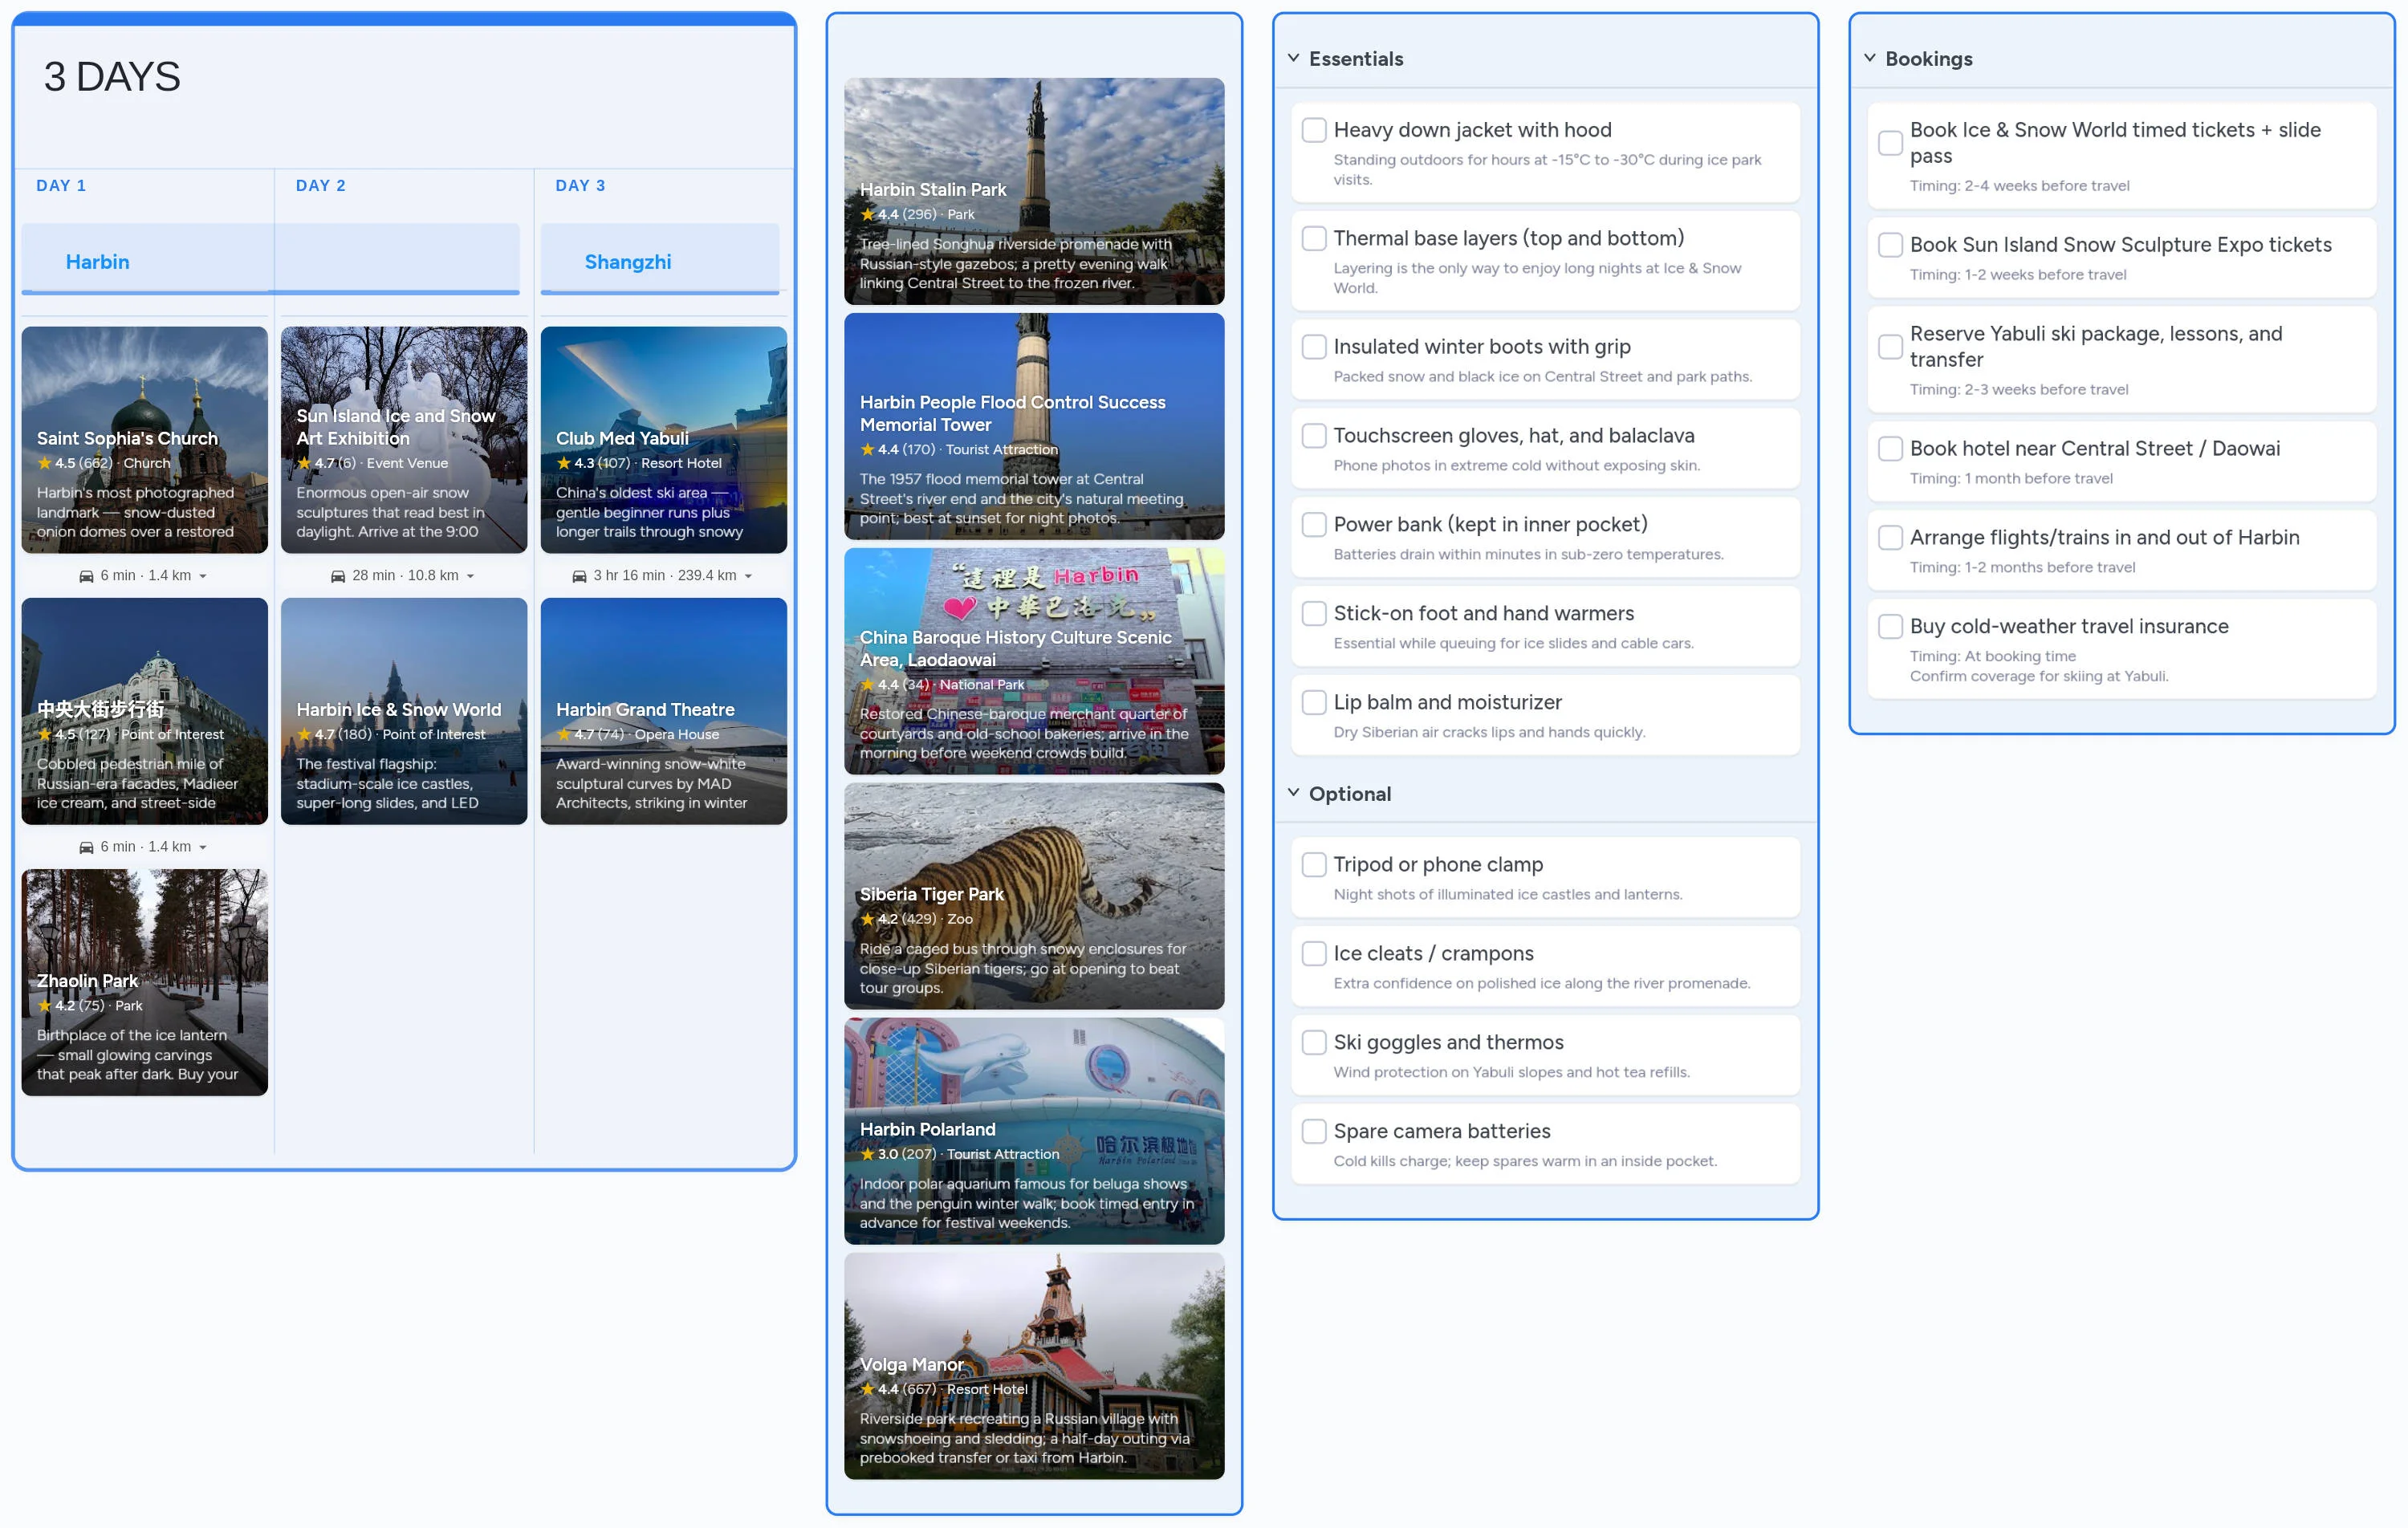Open the Harbin city label
The image size is (2408, 1528).
pyautogui.click(x=97, y=262)
